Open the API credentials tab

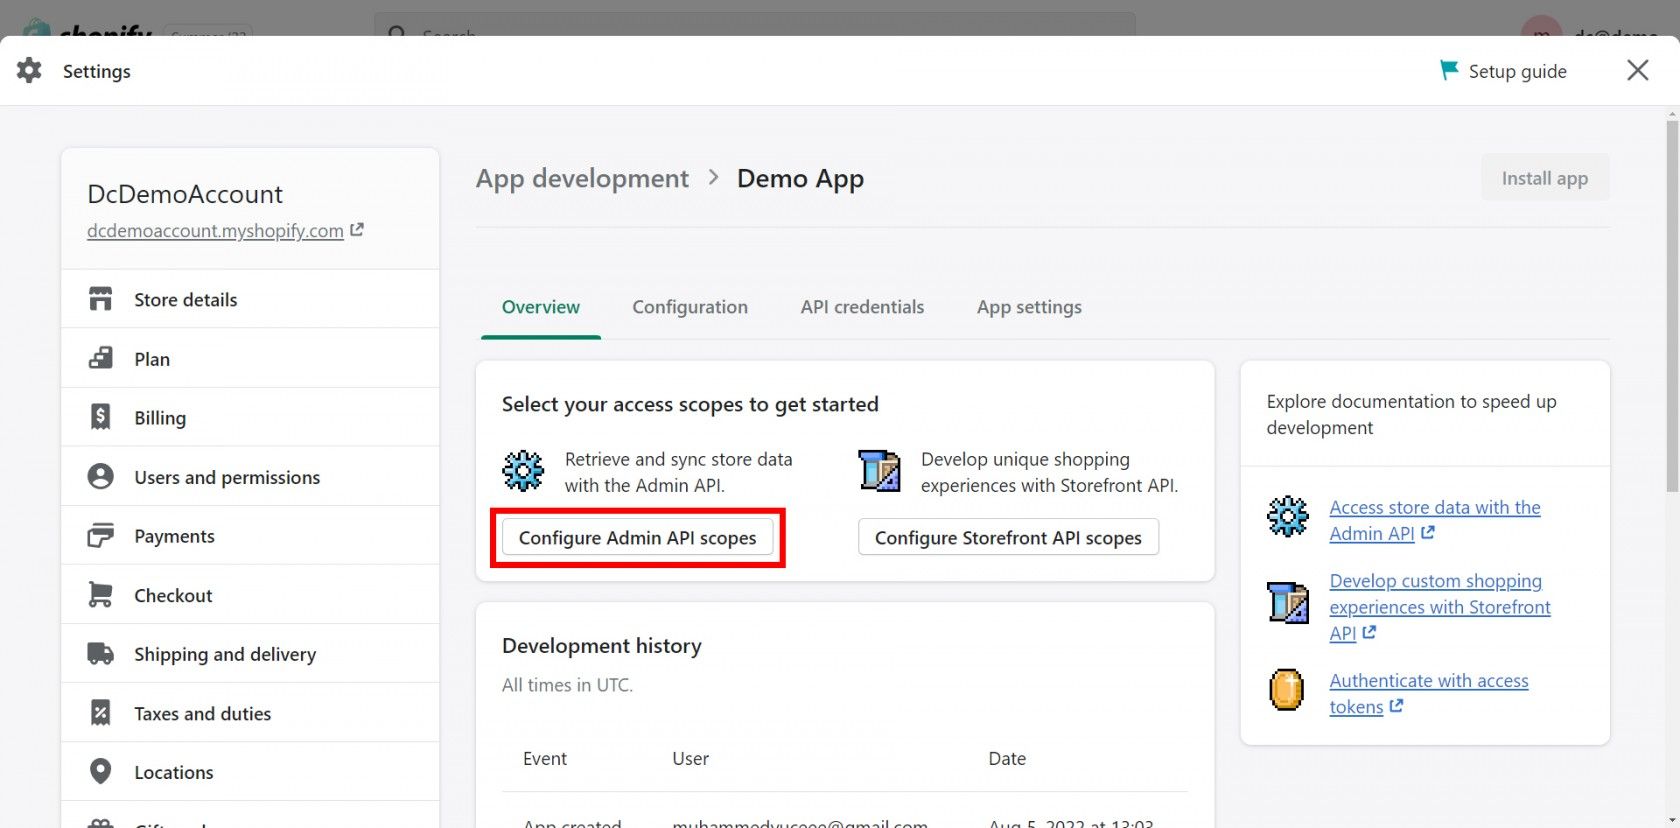point(862,307)
